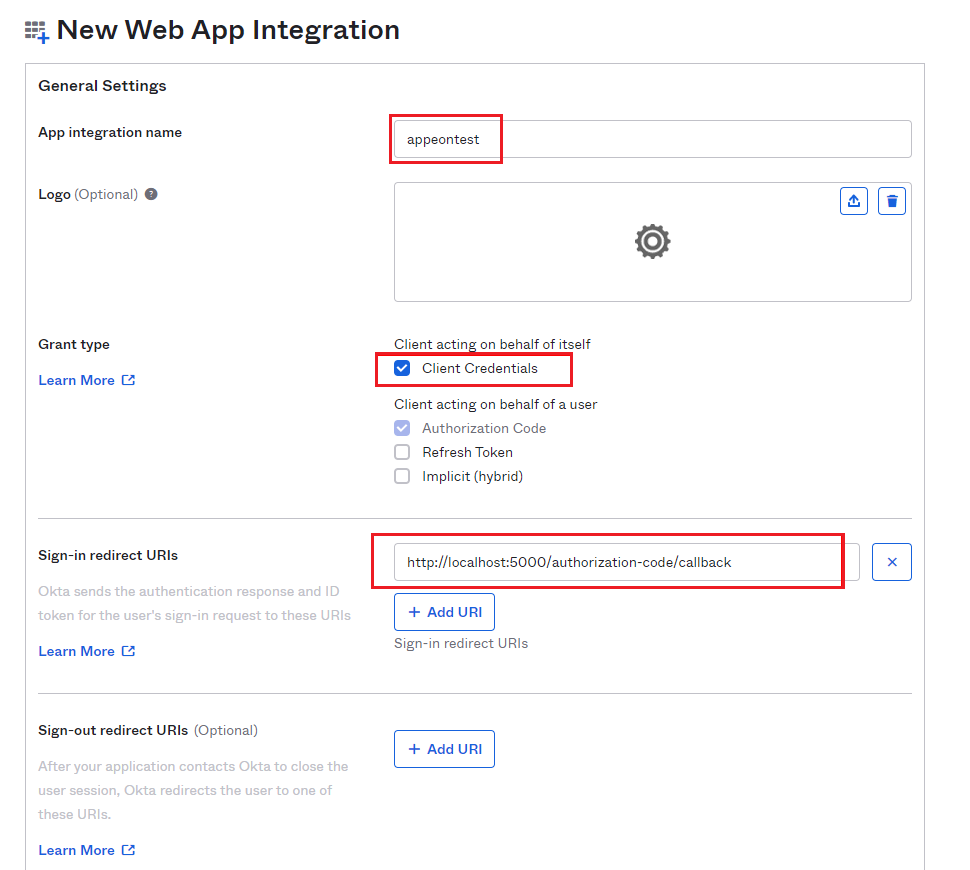Viewport: 970px width, 870px height.
Task: Click Add URI for Sign-out redirect URIs
Action: [x=444, y=749]
